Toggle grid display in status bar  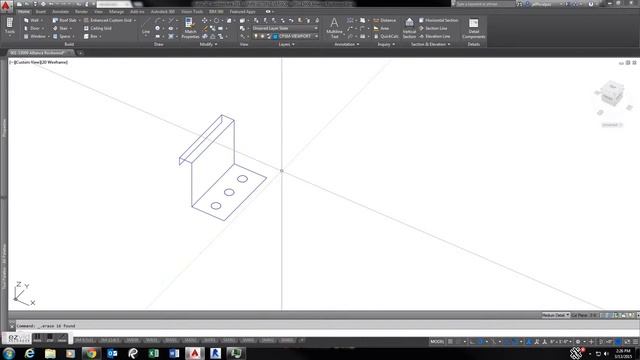450,342
